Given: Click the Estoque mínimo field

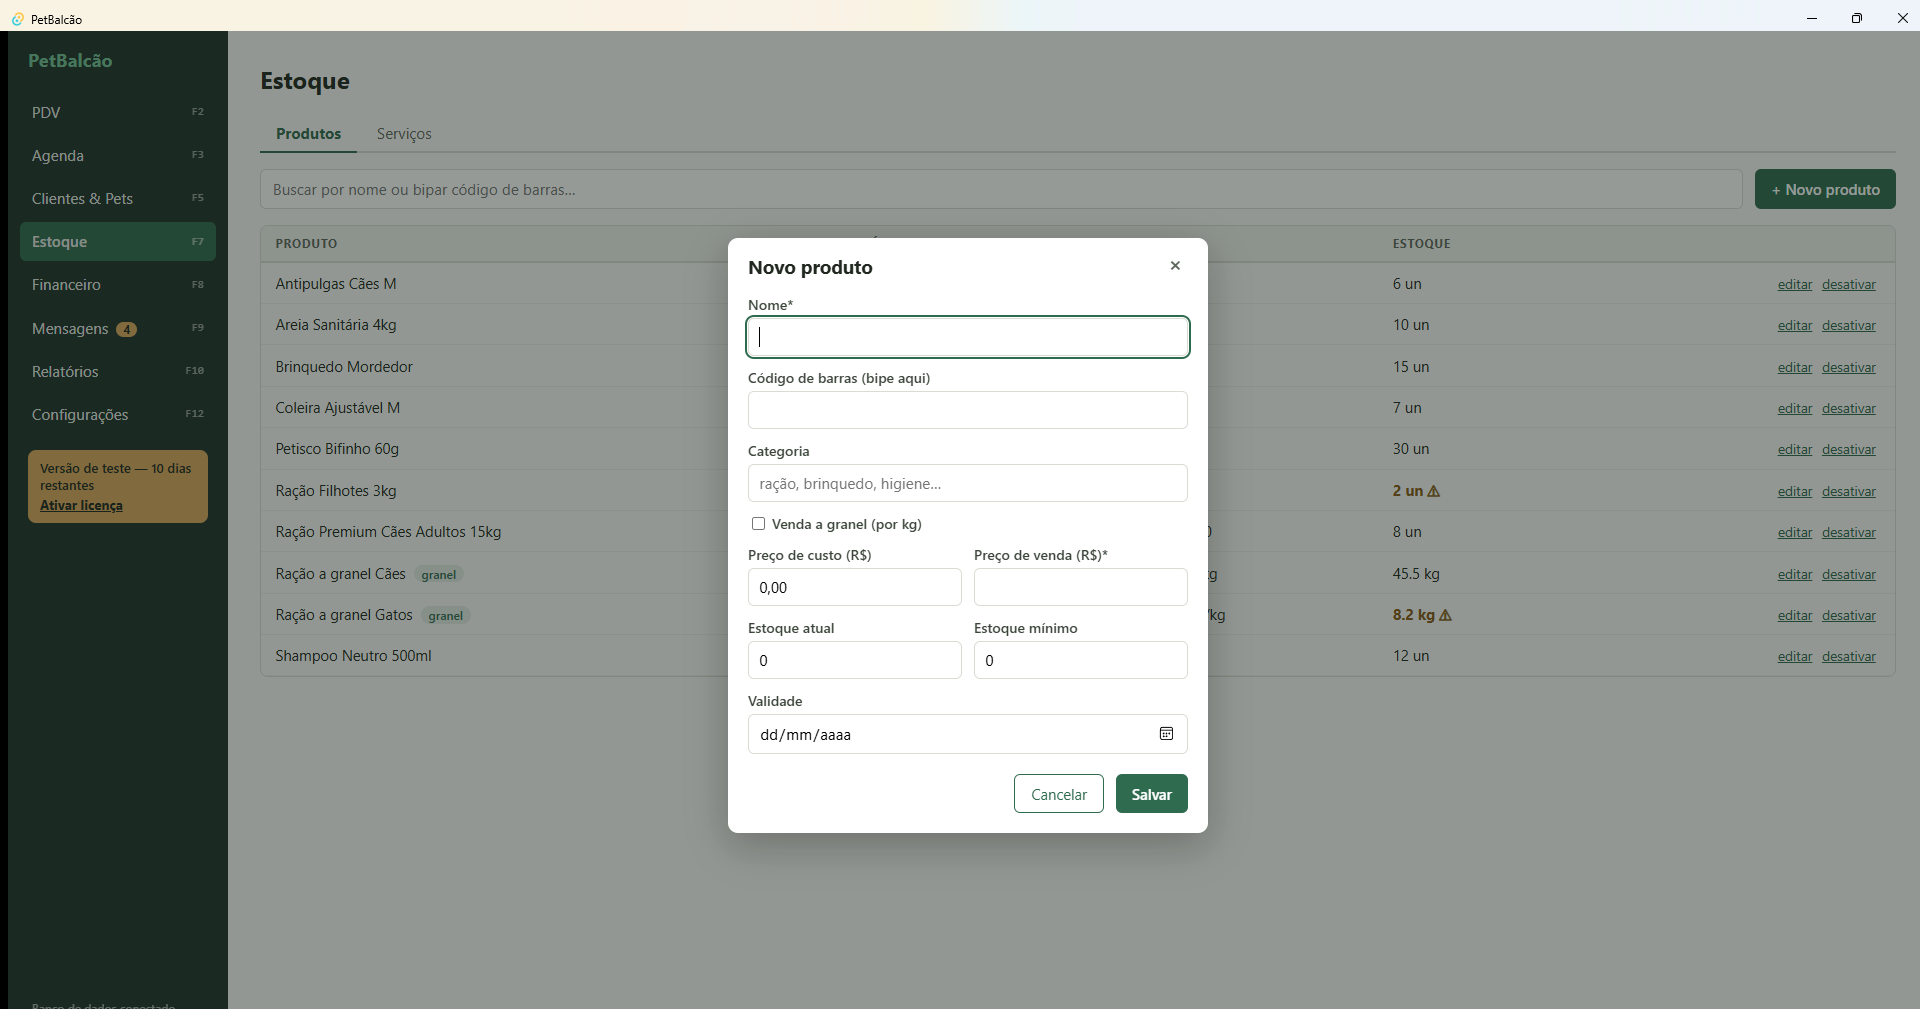Looking at the screenshot, I should point(1081,660).
